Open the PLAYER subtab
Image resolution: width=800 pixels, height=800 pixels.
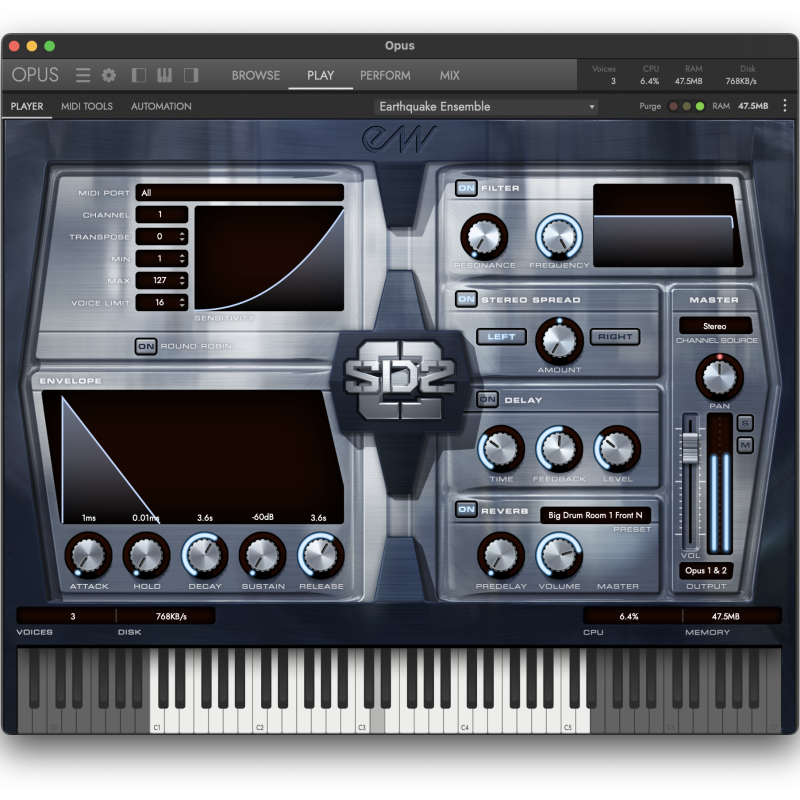pos(27,106)
